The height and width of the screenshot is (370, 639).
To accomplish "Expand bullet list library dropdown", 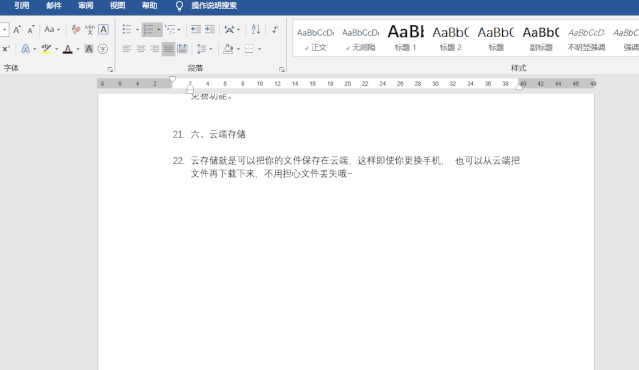I will [137, 30].
